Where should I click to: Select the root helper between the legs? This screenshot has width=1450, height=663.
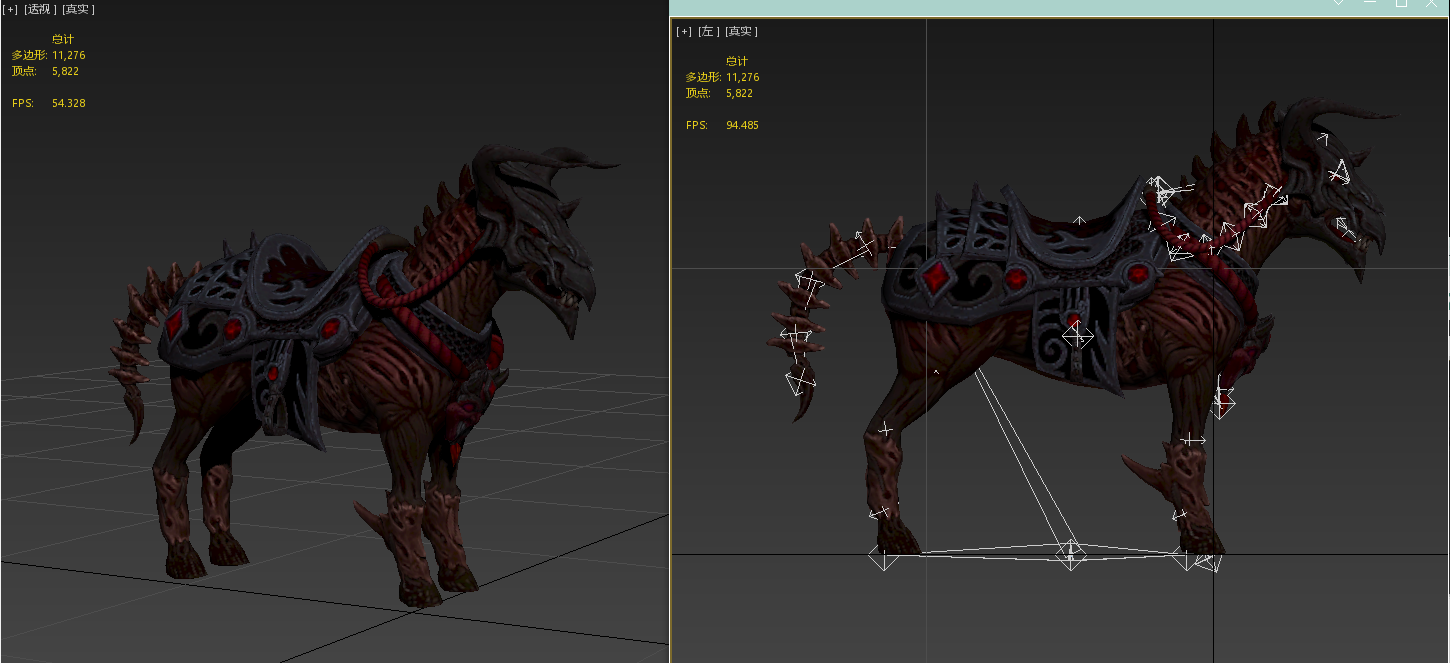1071,553
